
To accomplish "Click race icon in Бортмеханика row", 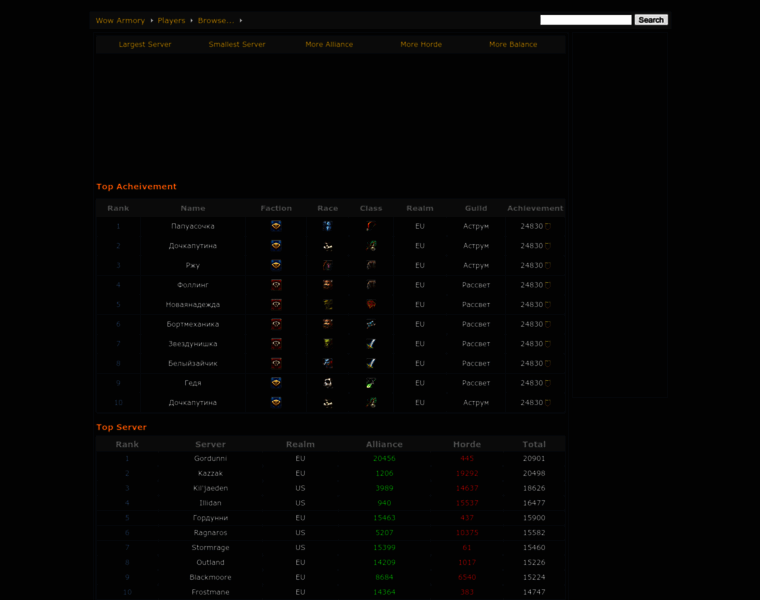I will coord(328,324).
